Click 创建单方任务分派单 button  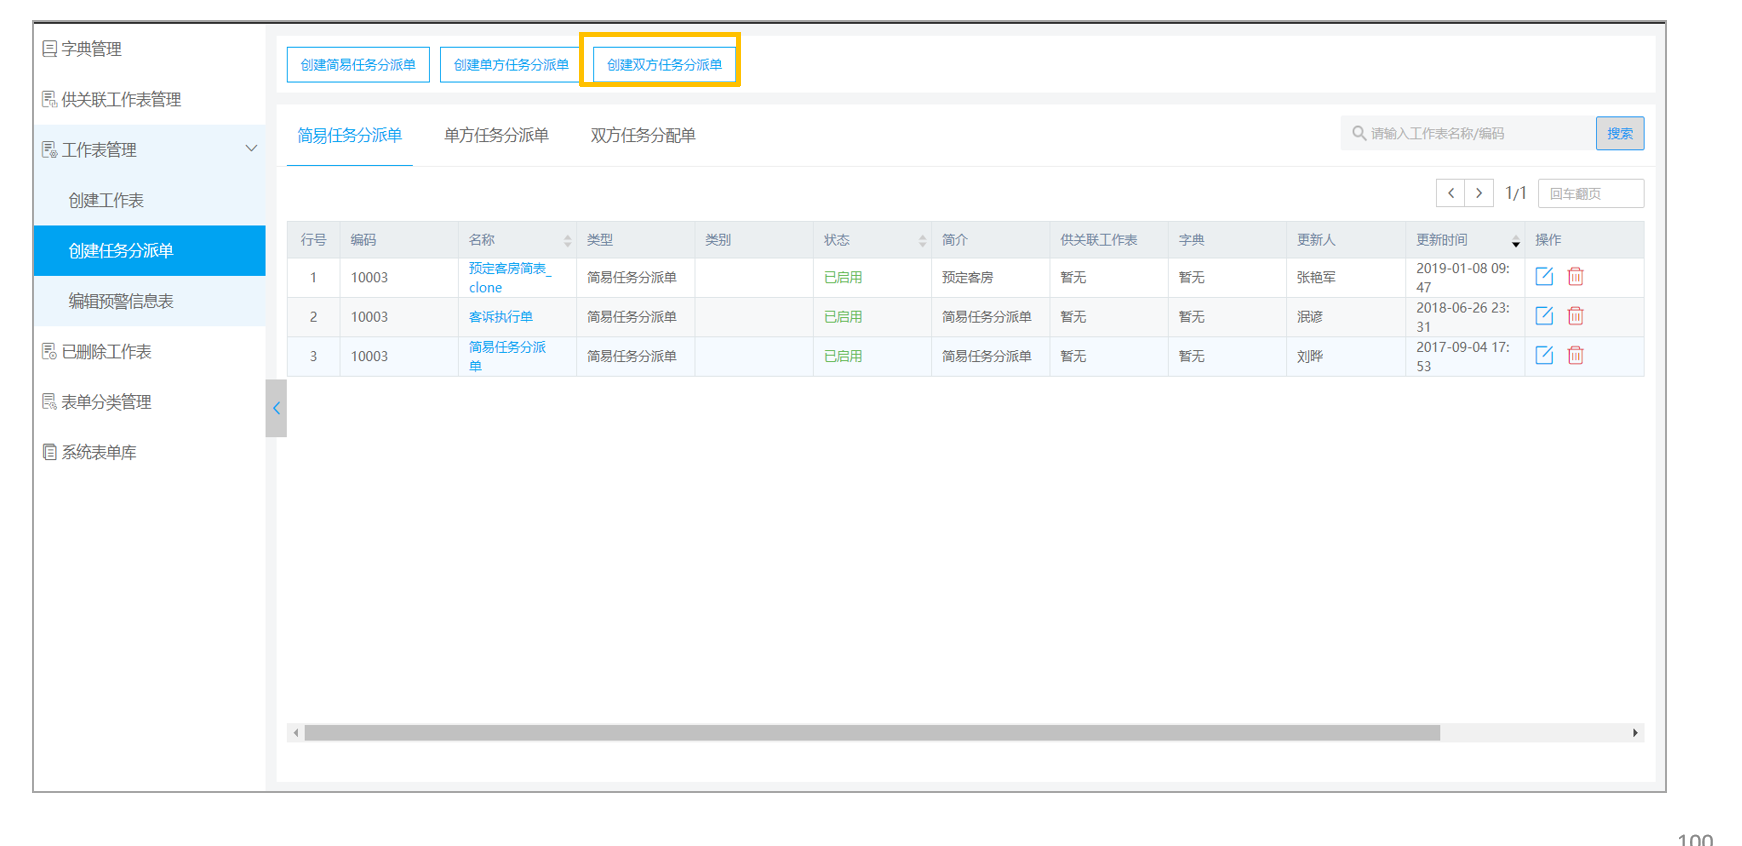pyautogui.click(x=511, y=64)
